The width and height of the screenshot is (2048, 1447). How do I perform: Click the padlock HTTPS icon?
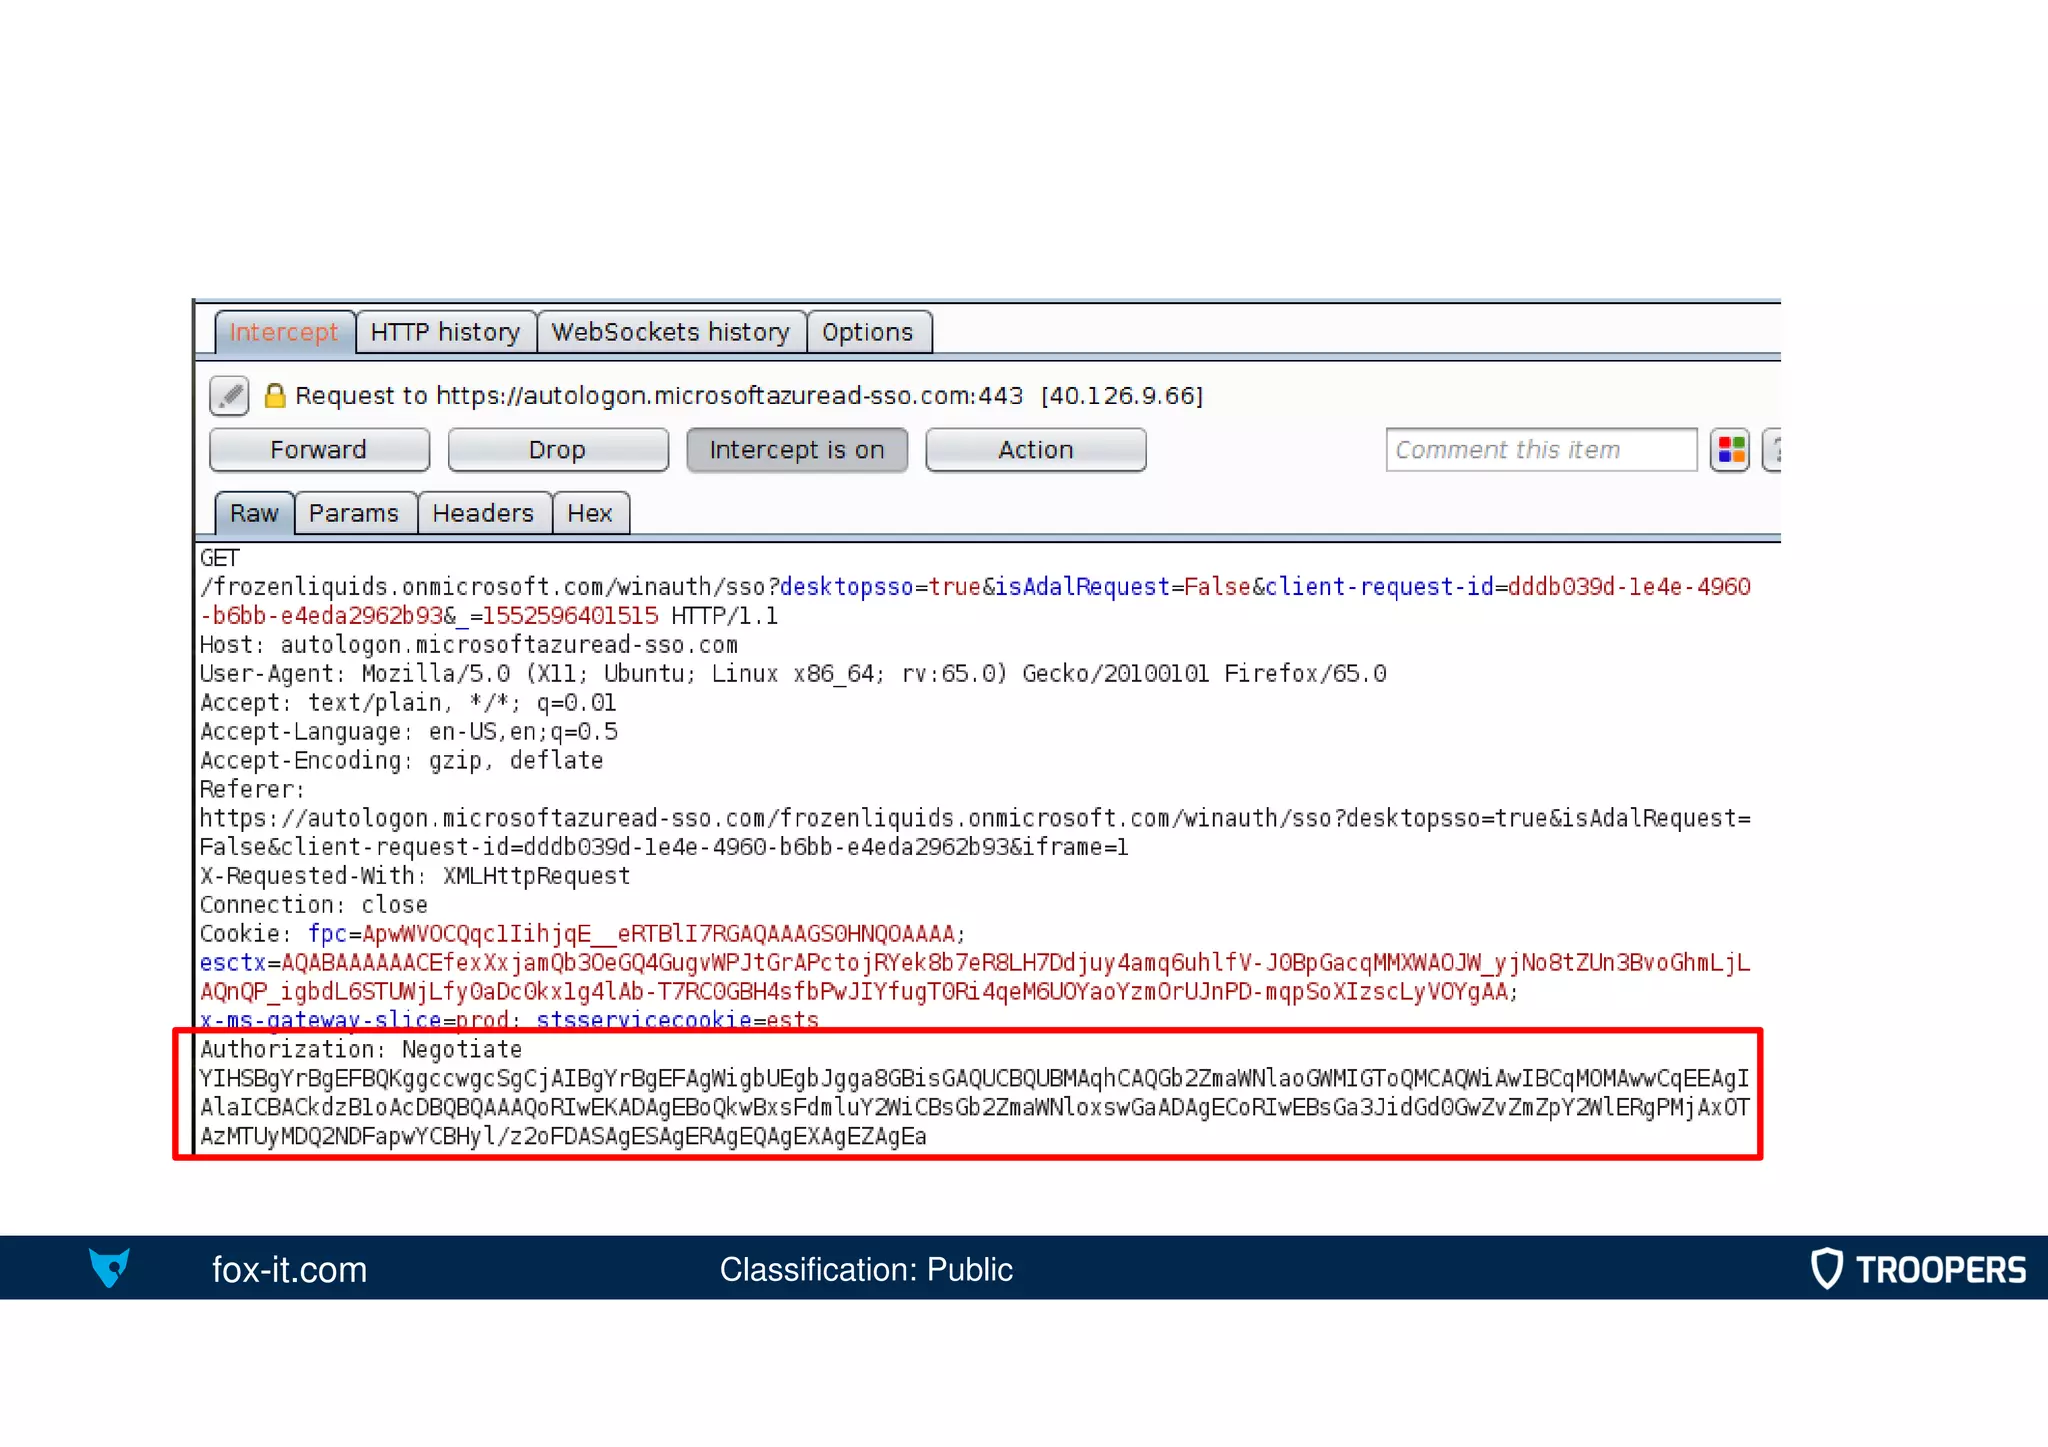pyautogui.click(x=275, y=396)
